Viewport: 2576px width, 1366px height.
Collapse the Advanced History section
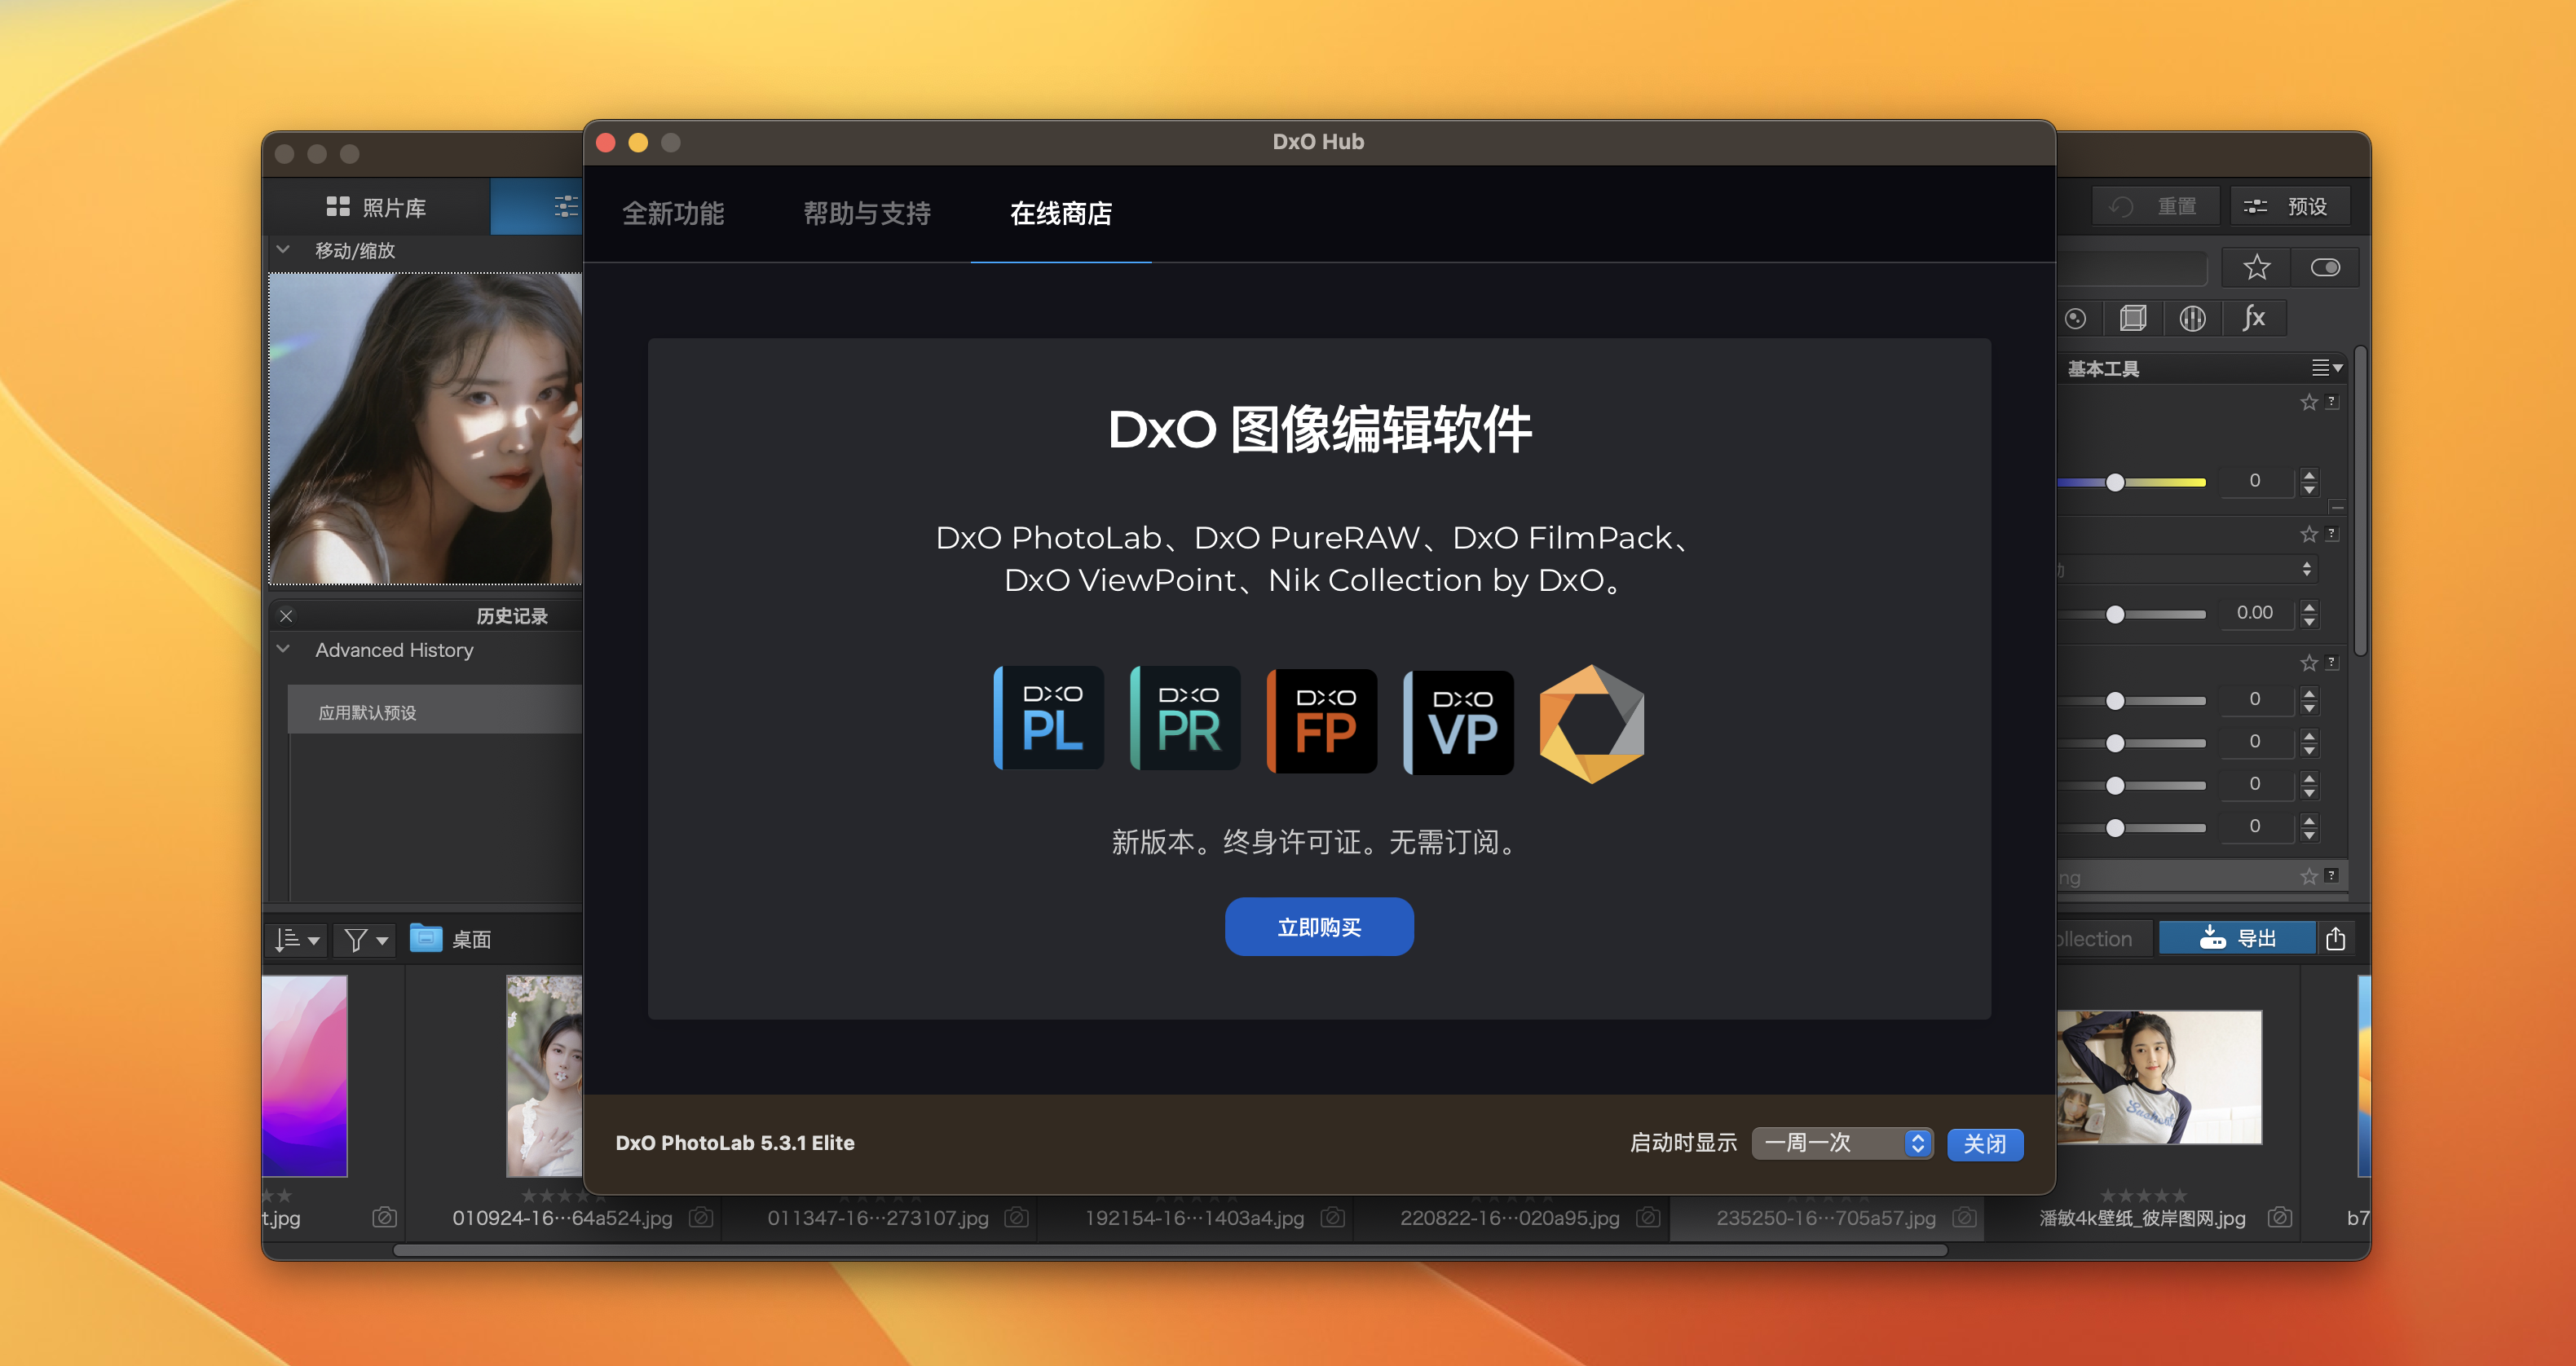pos(284,650)
